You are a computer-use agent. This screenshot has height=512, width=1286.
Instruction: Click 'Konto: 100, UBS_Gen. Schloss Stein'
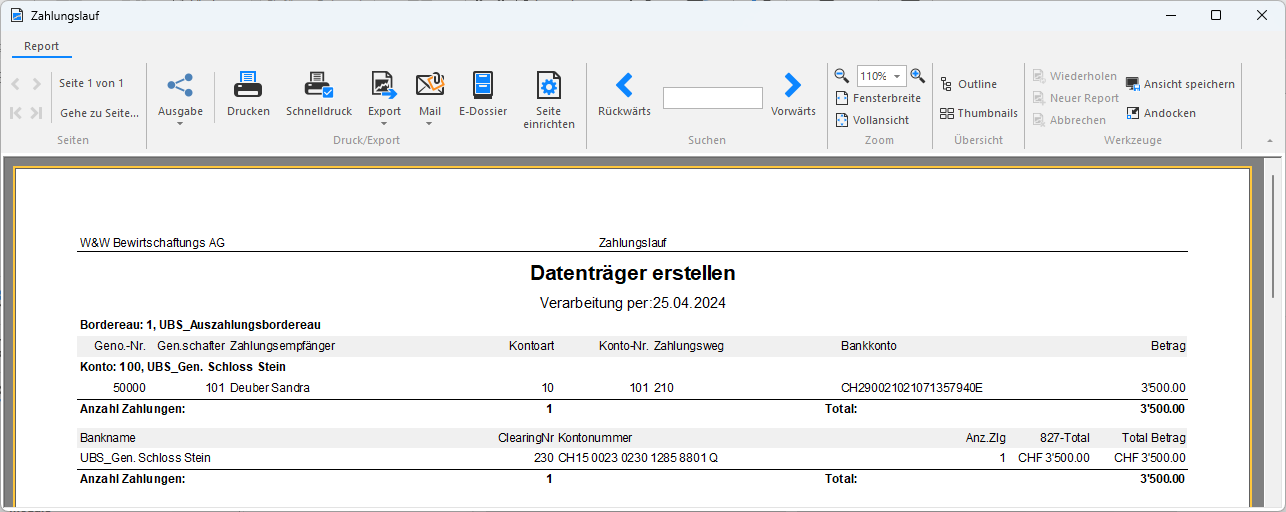pos(183,367)
